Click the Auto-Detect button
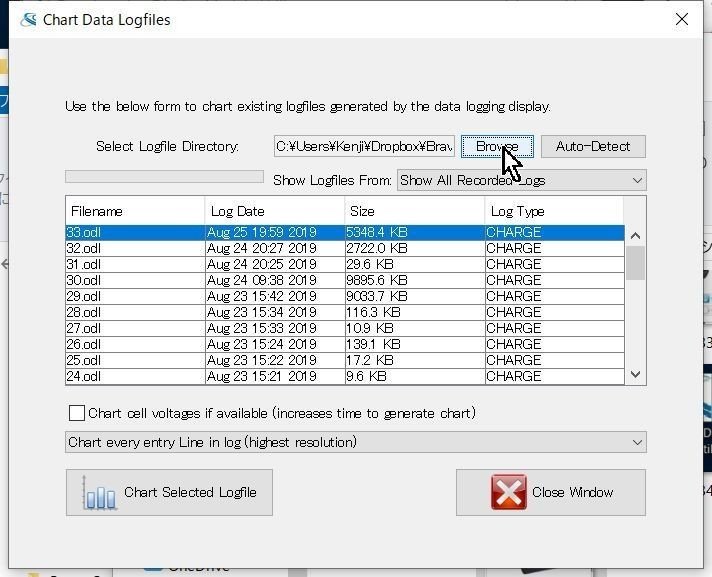The image size is (712, 577). 593,146
